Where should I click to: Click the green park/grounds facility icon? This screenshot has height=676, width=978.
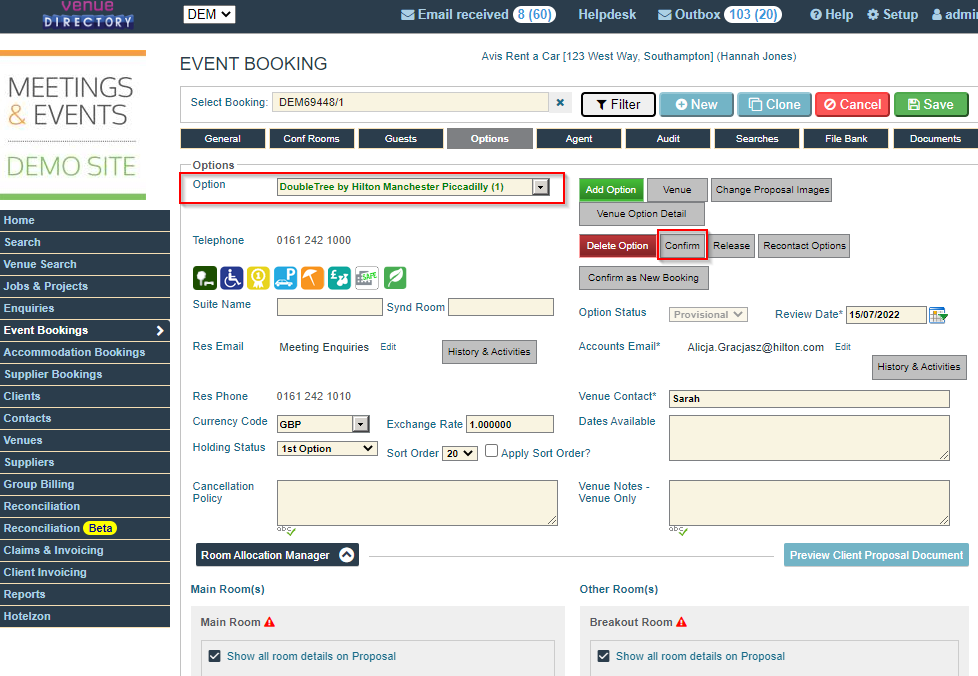pyautogui.click(x=205, y=278)
